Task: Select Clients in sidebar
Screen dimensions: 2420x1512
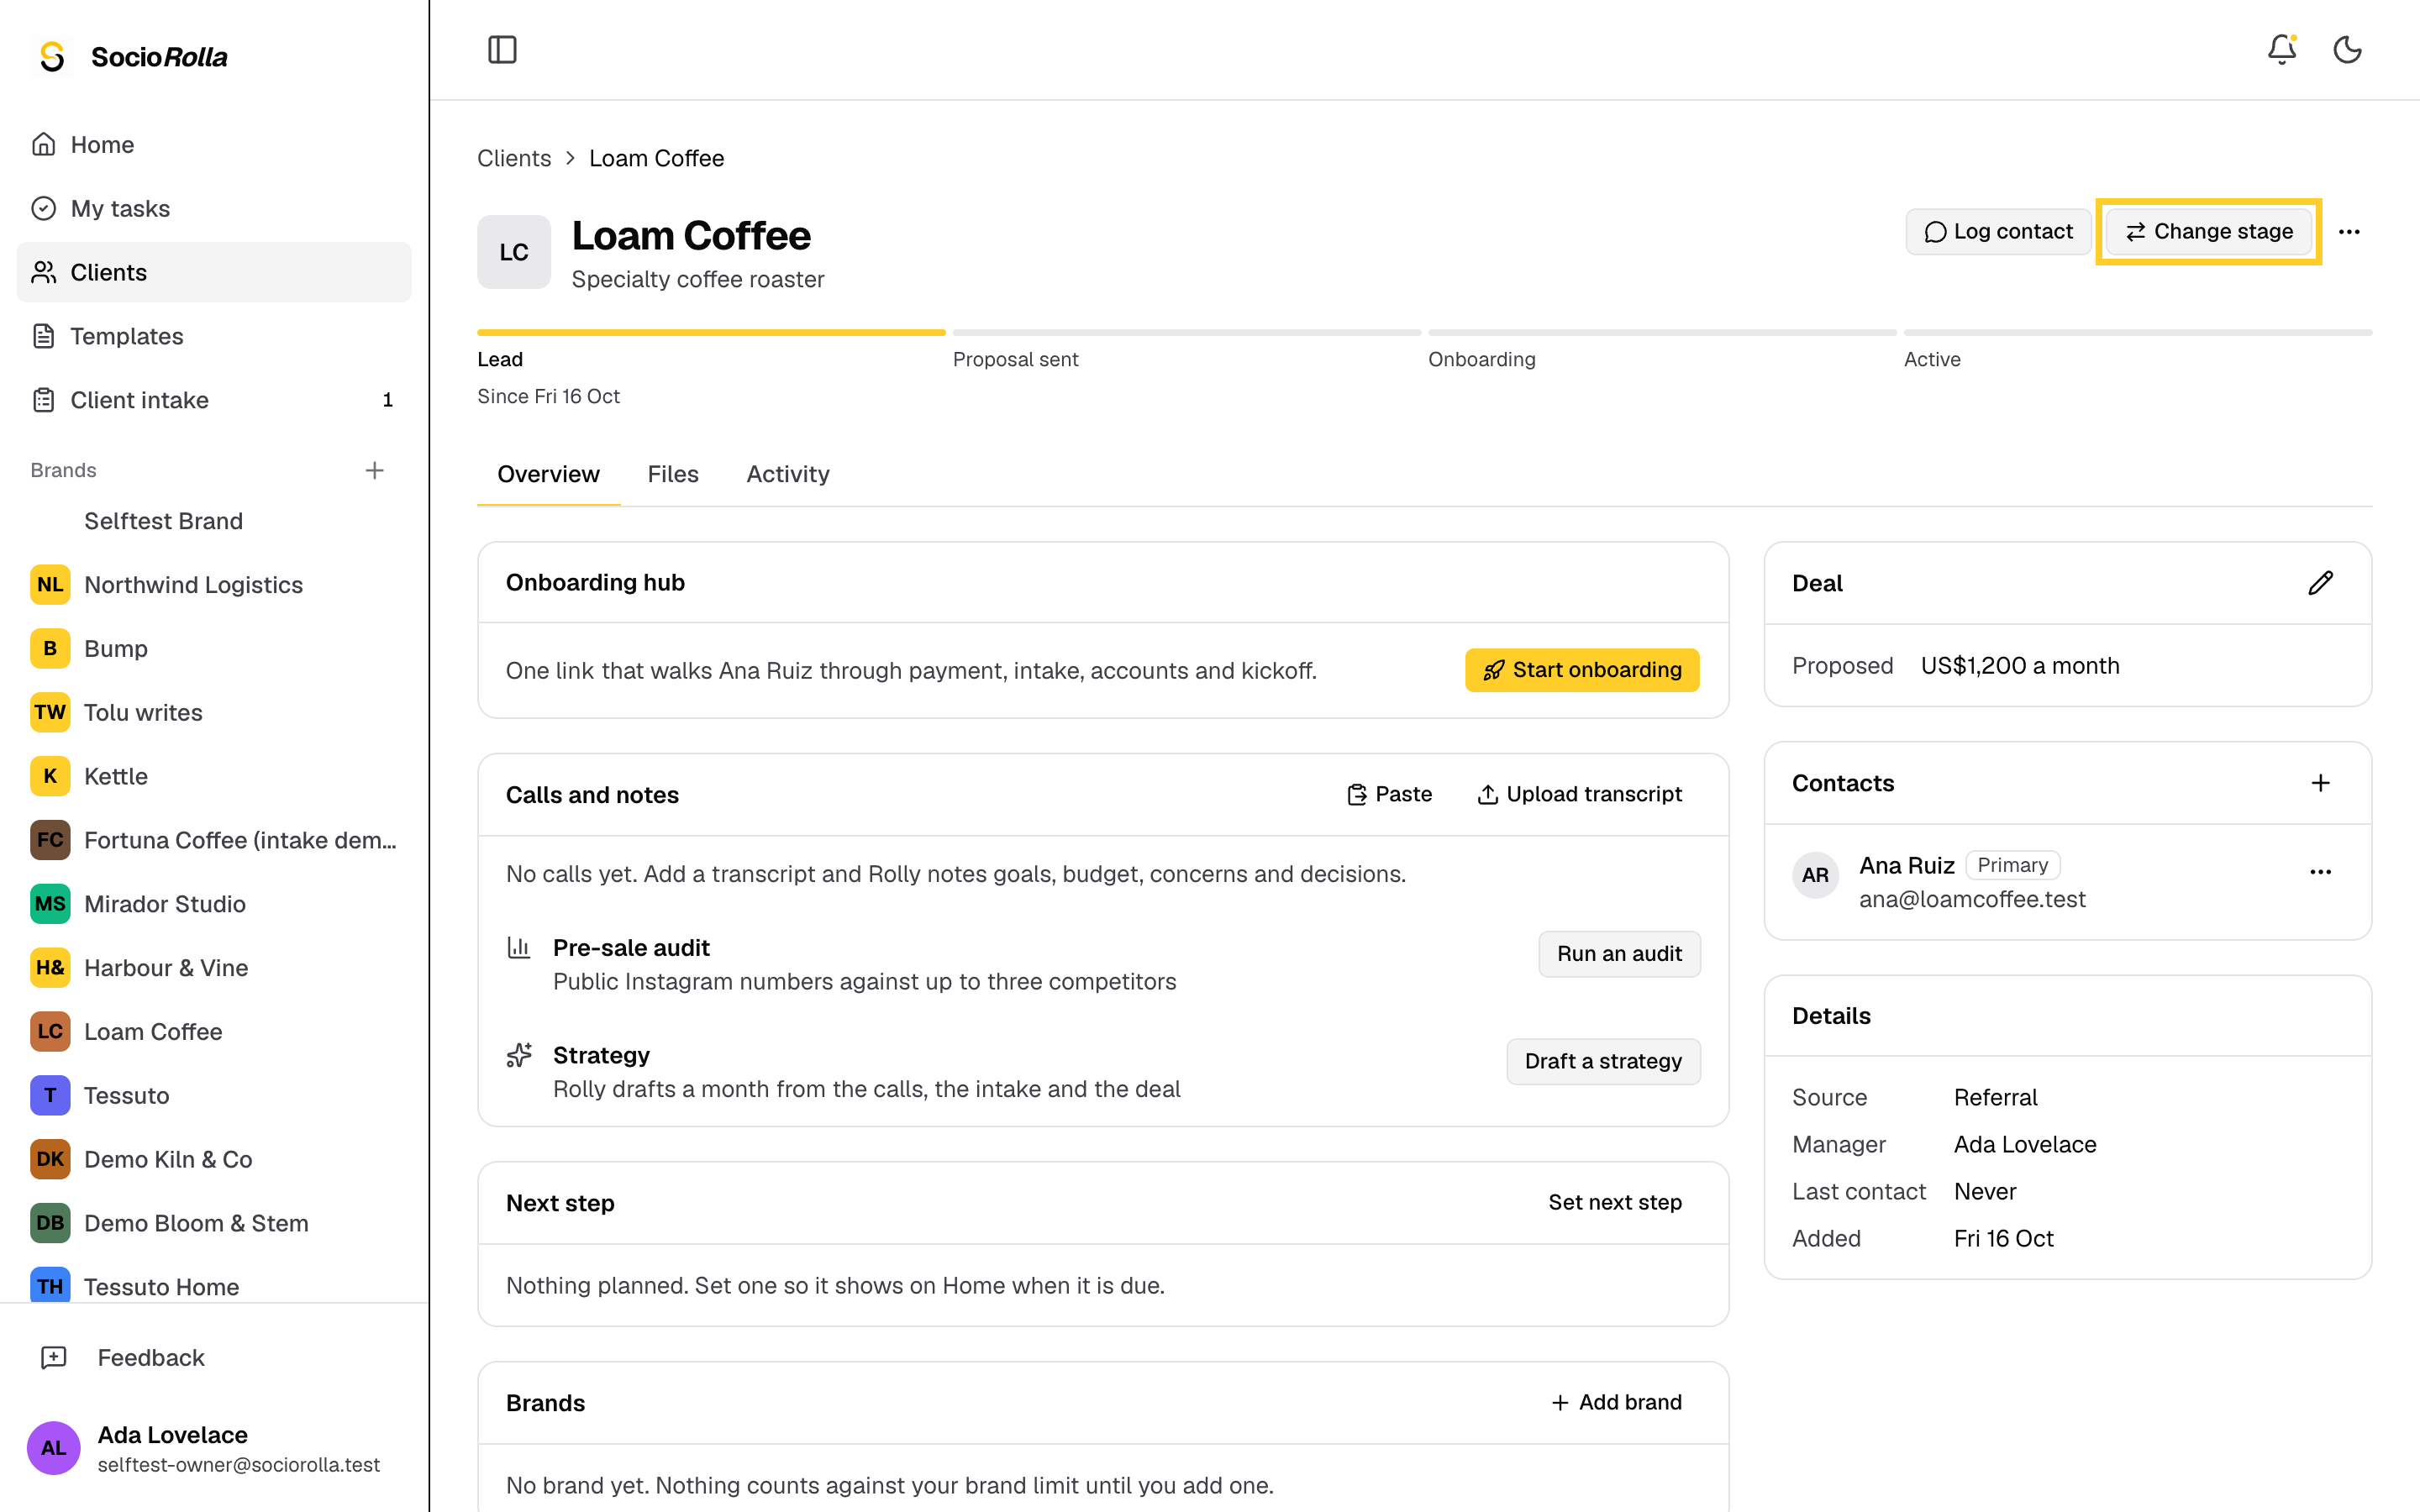Action: tap(214, 272)
